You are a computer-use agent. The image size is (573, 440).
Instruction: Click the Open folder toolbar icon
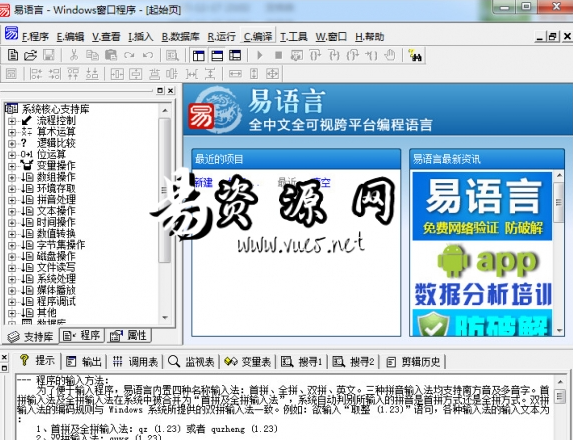coord(31,55)
